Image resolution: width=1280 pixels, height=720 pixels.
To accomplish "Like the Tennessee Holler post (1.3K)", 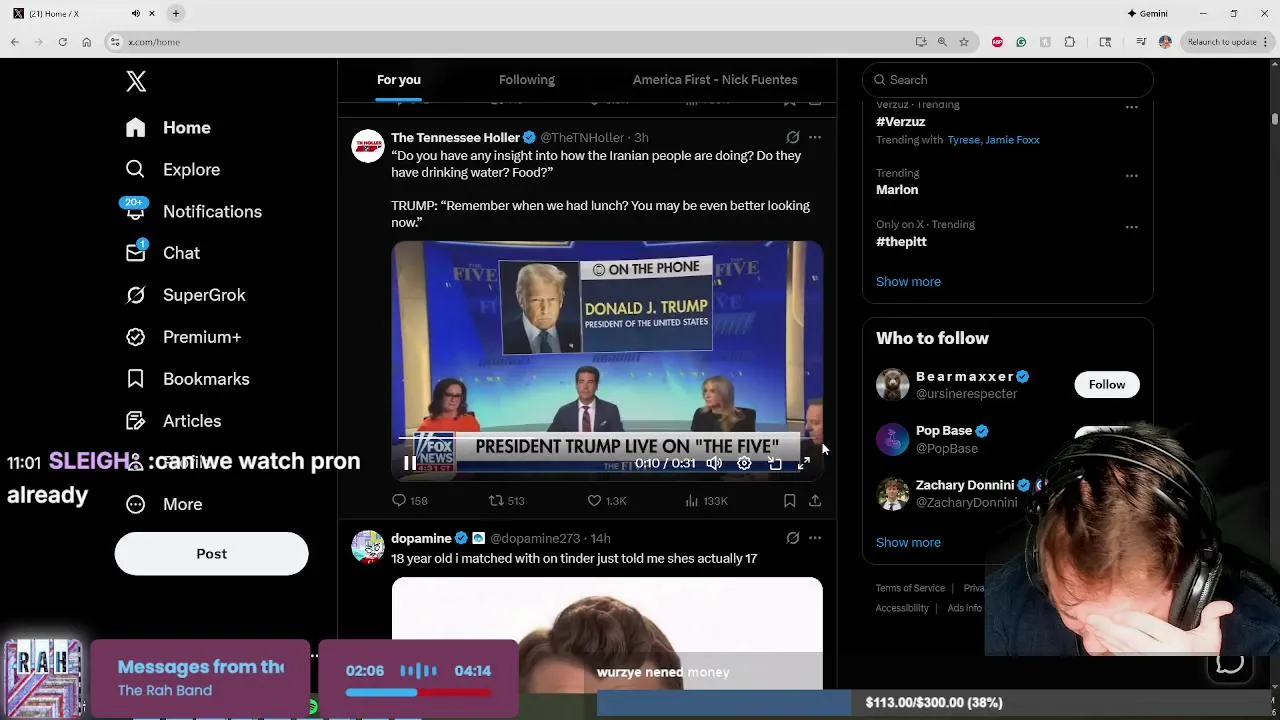I will (x=606, y=501).
